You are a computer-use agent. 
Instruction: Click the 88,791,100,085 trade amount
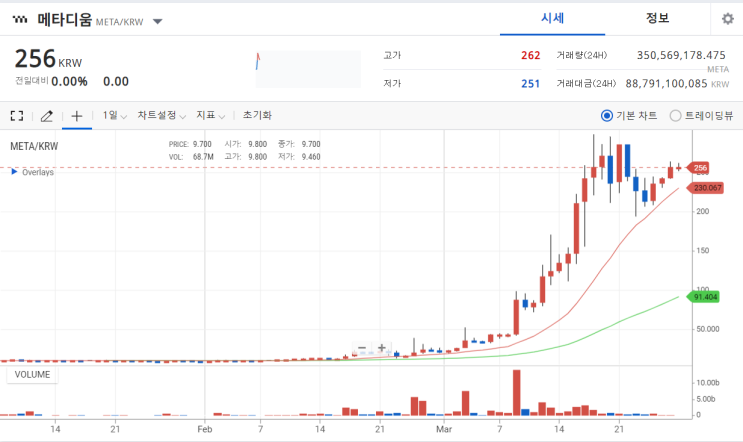(666, 84)
